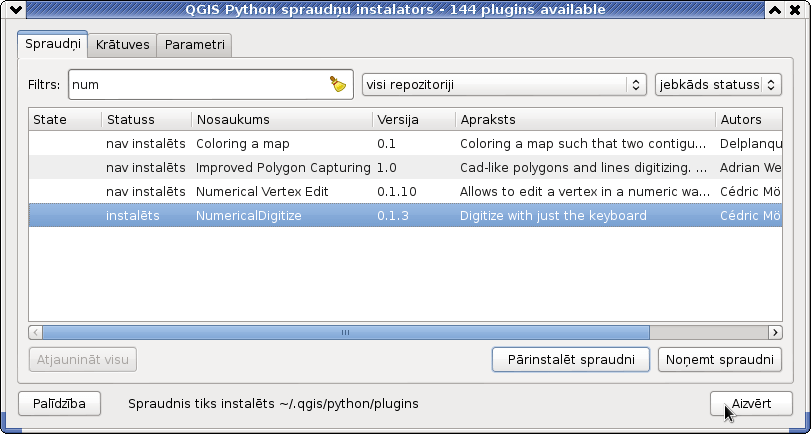Click the 'instalēts' status cell
Screen dimensions: 811x434
133,216
